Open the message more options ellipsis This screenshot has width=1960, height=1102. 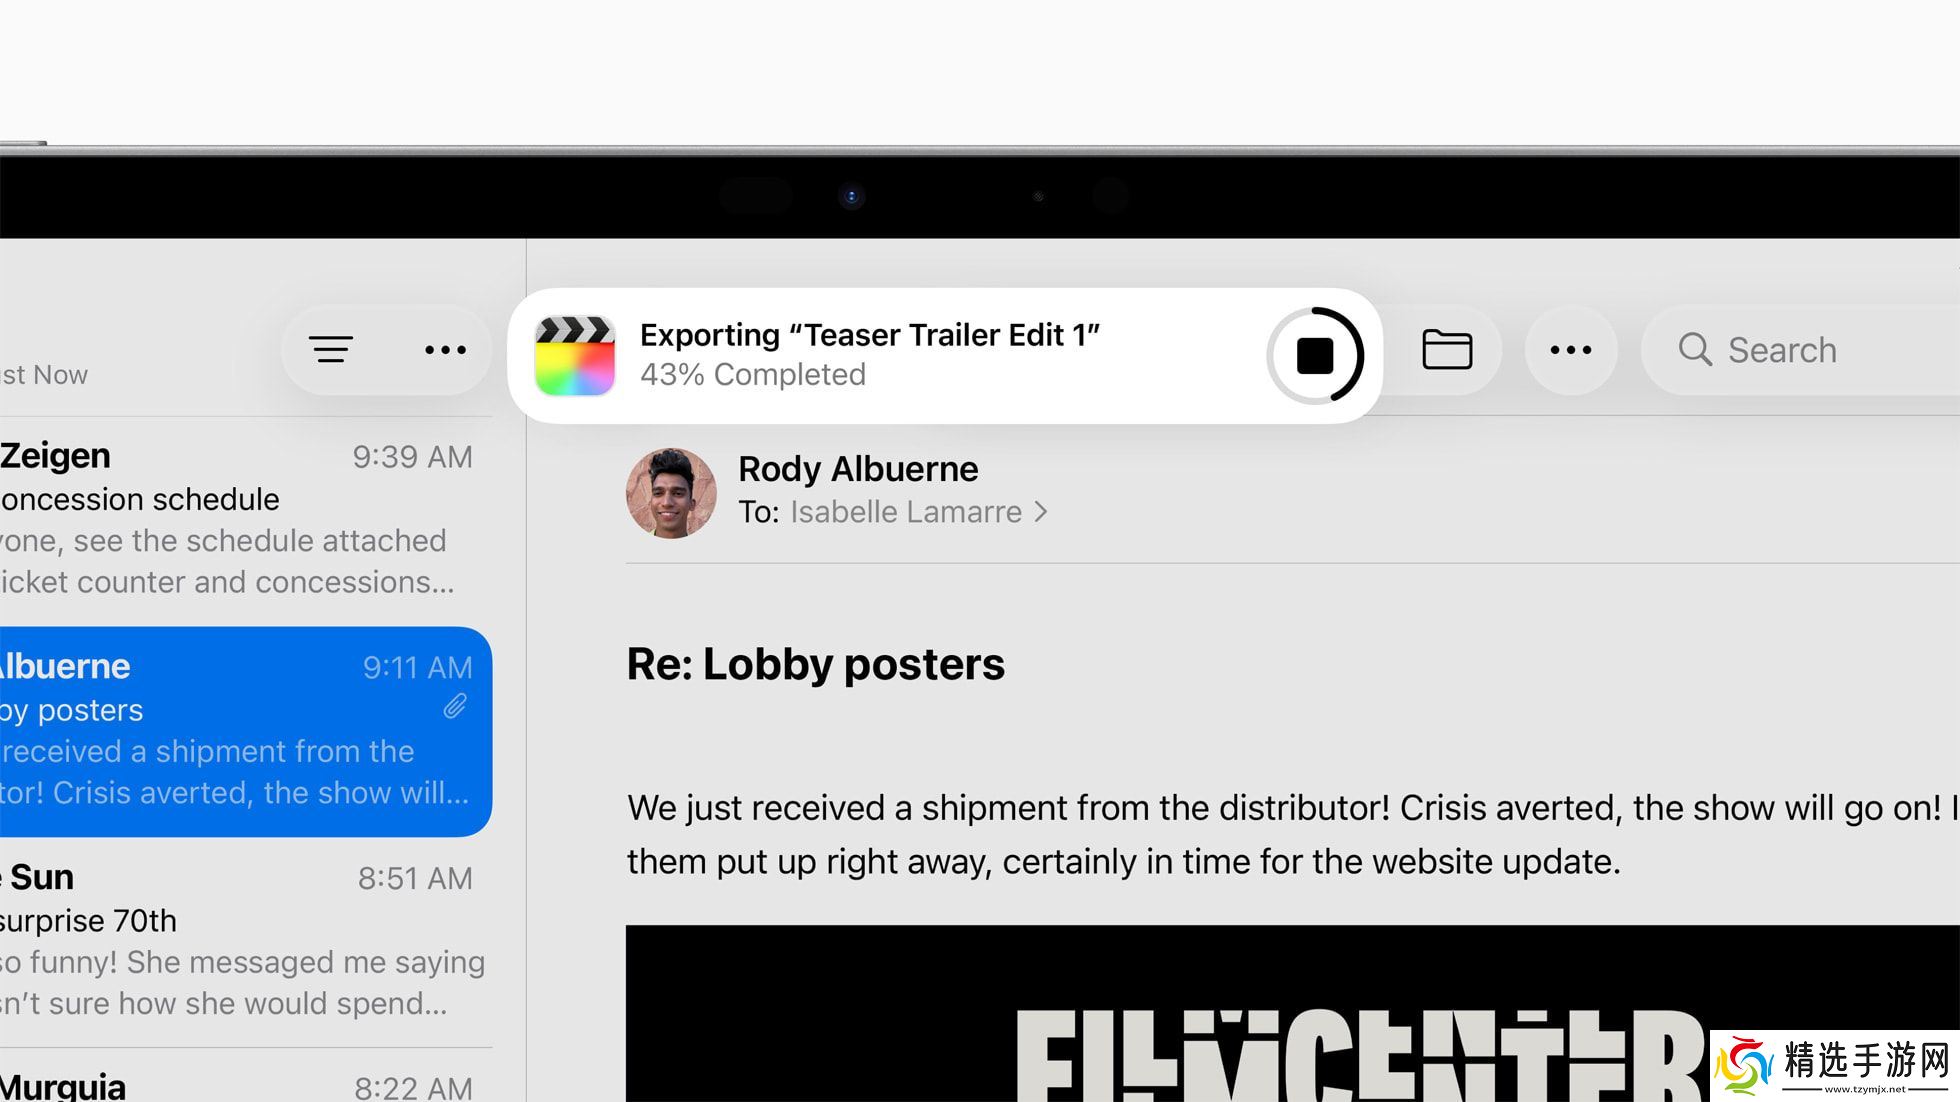coord(1571,350)
